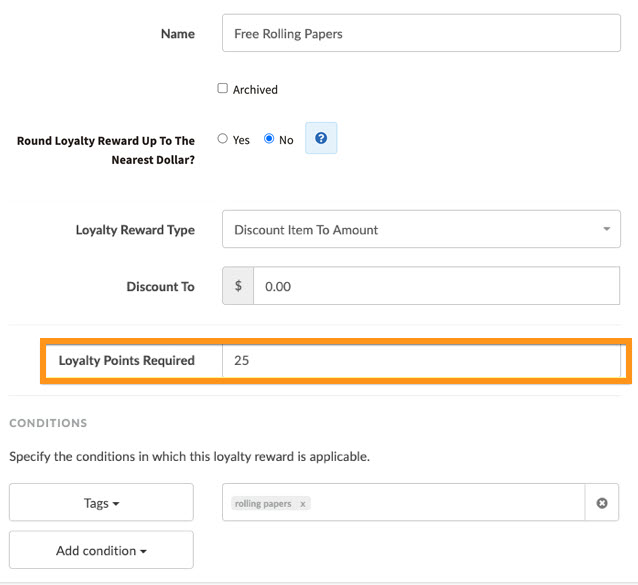Expand the Tags condition dropdown
638x585 pixels.
[x=101, y=502]
